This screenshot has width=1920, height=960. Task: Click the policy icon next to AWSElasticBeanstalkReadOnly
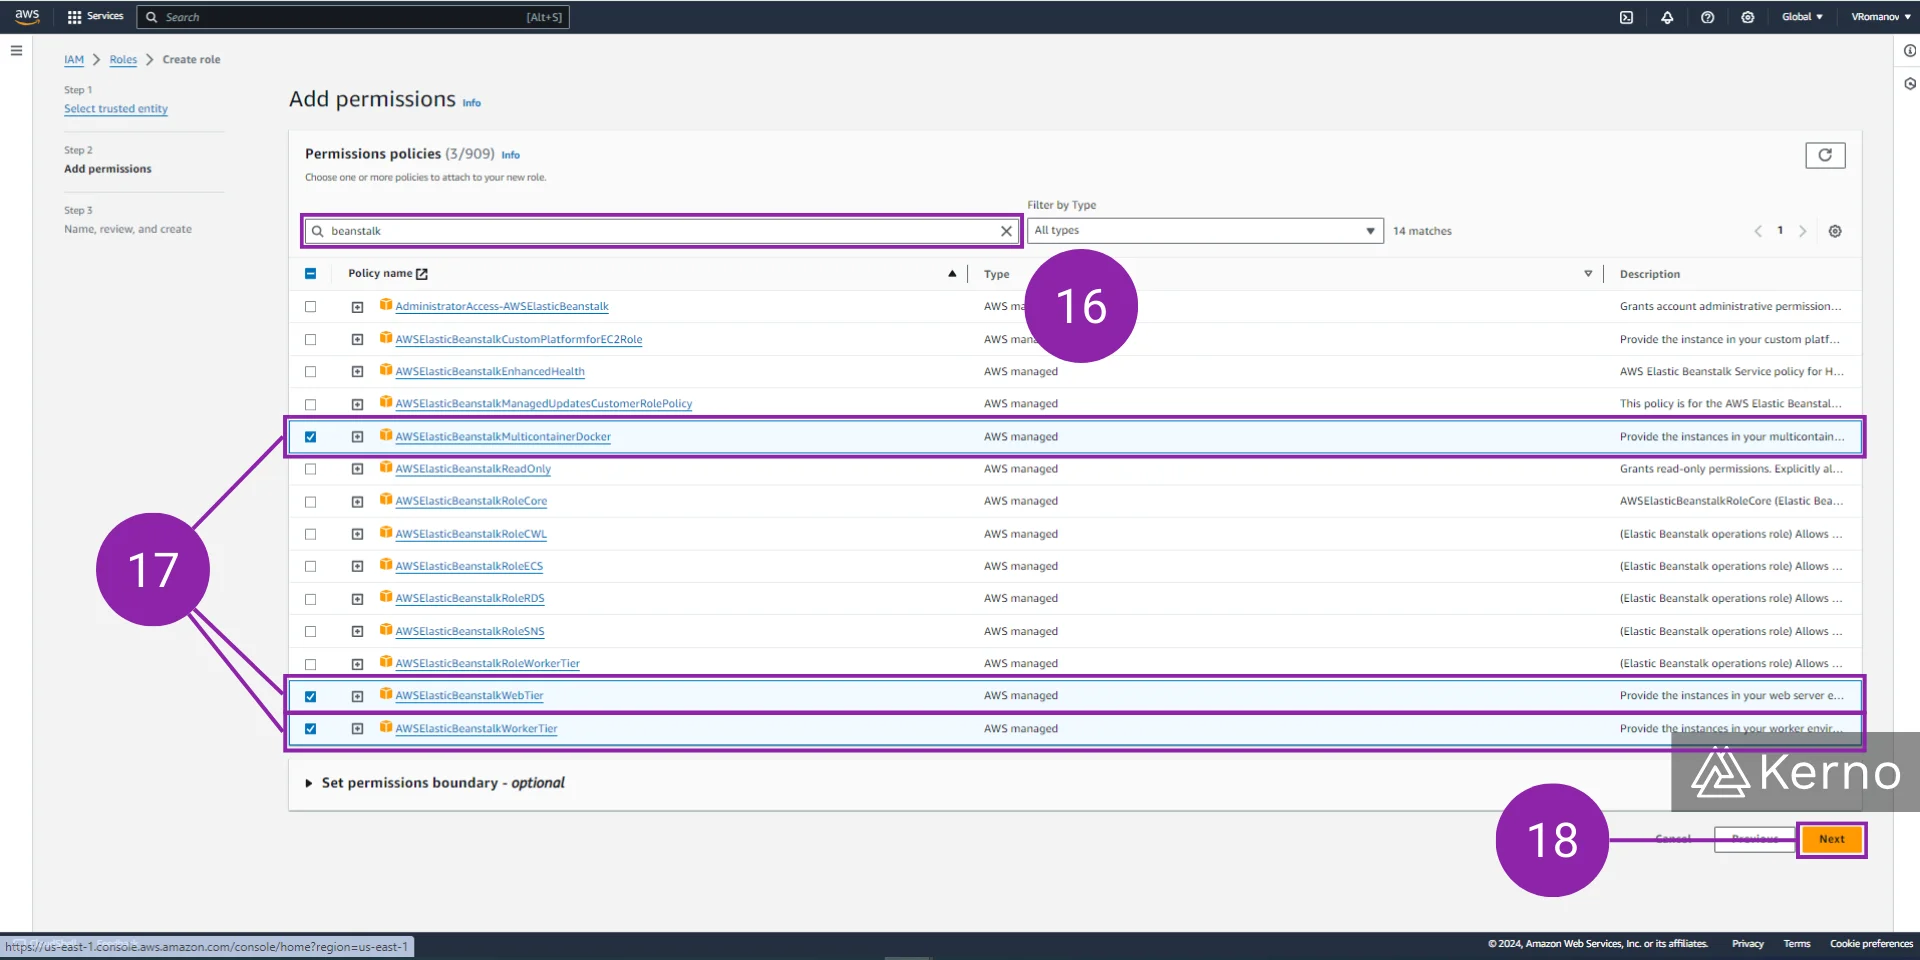(x=386, y=468)
